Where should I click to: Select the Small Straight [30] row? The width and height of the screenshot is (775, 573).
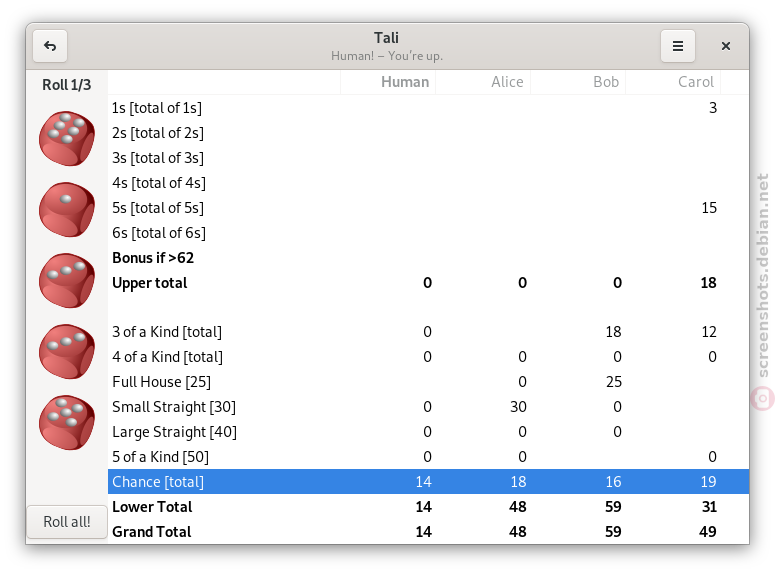coord(428,407)
